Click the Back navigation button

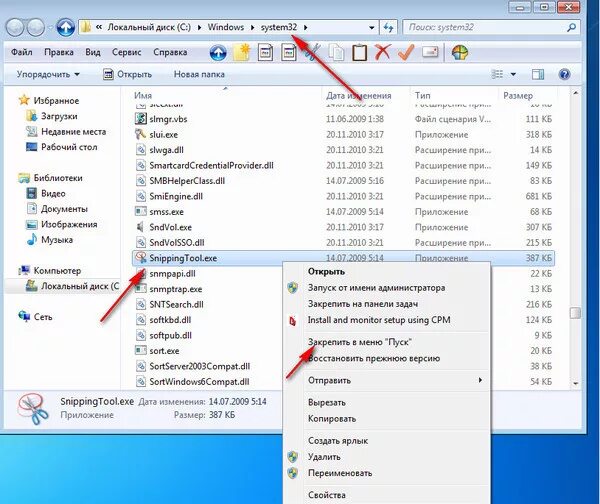(16, 27)
